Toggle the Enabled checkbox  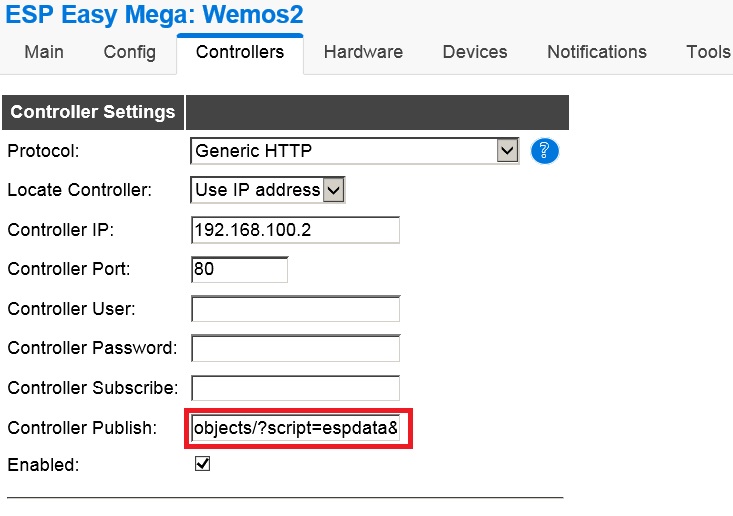[x=202, y=464]
